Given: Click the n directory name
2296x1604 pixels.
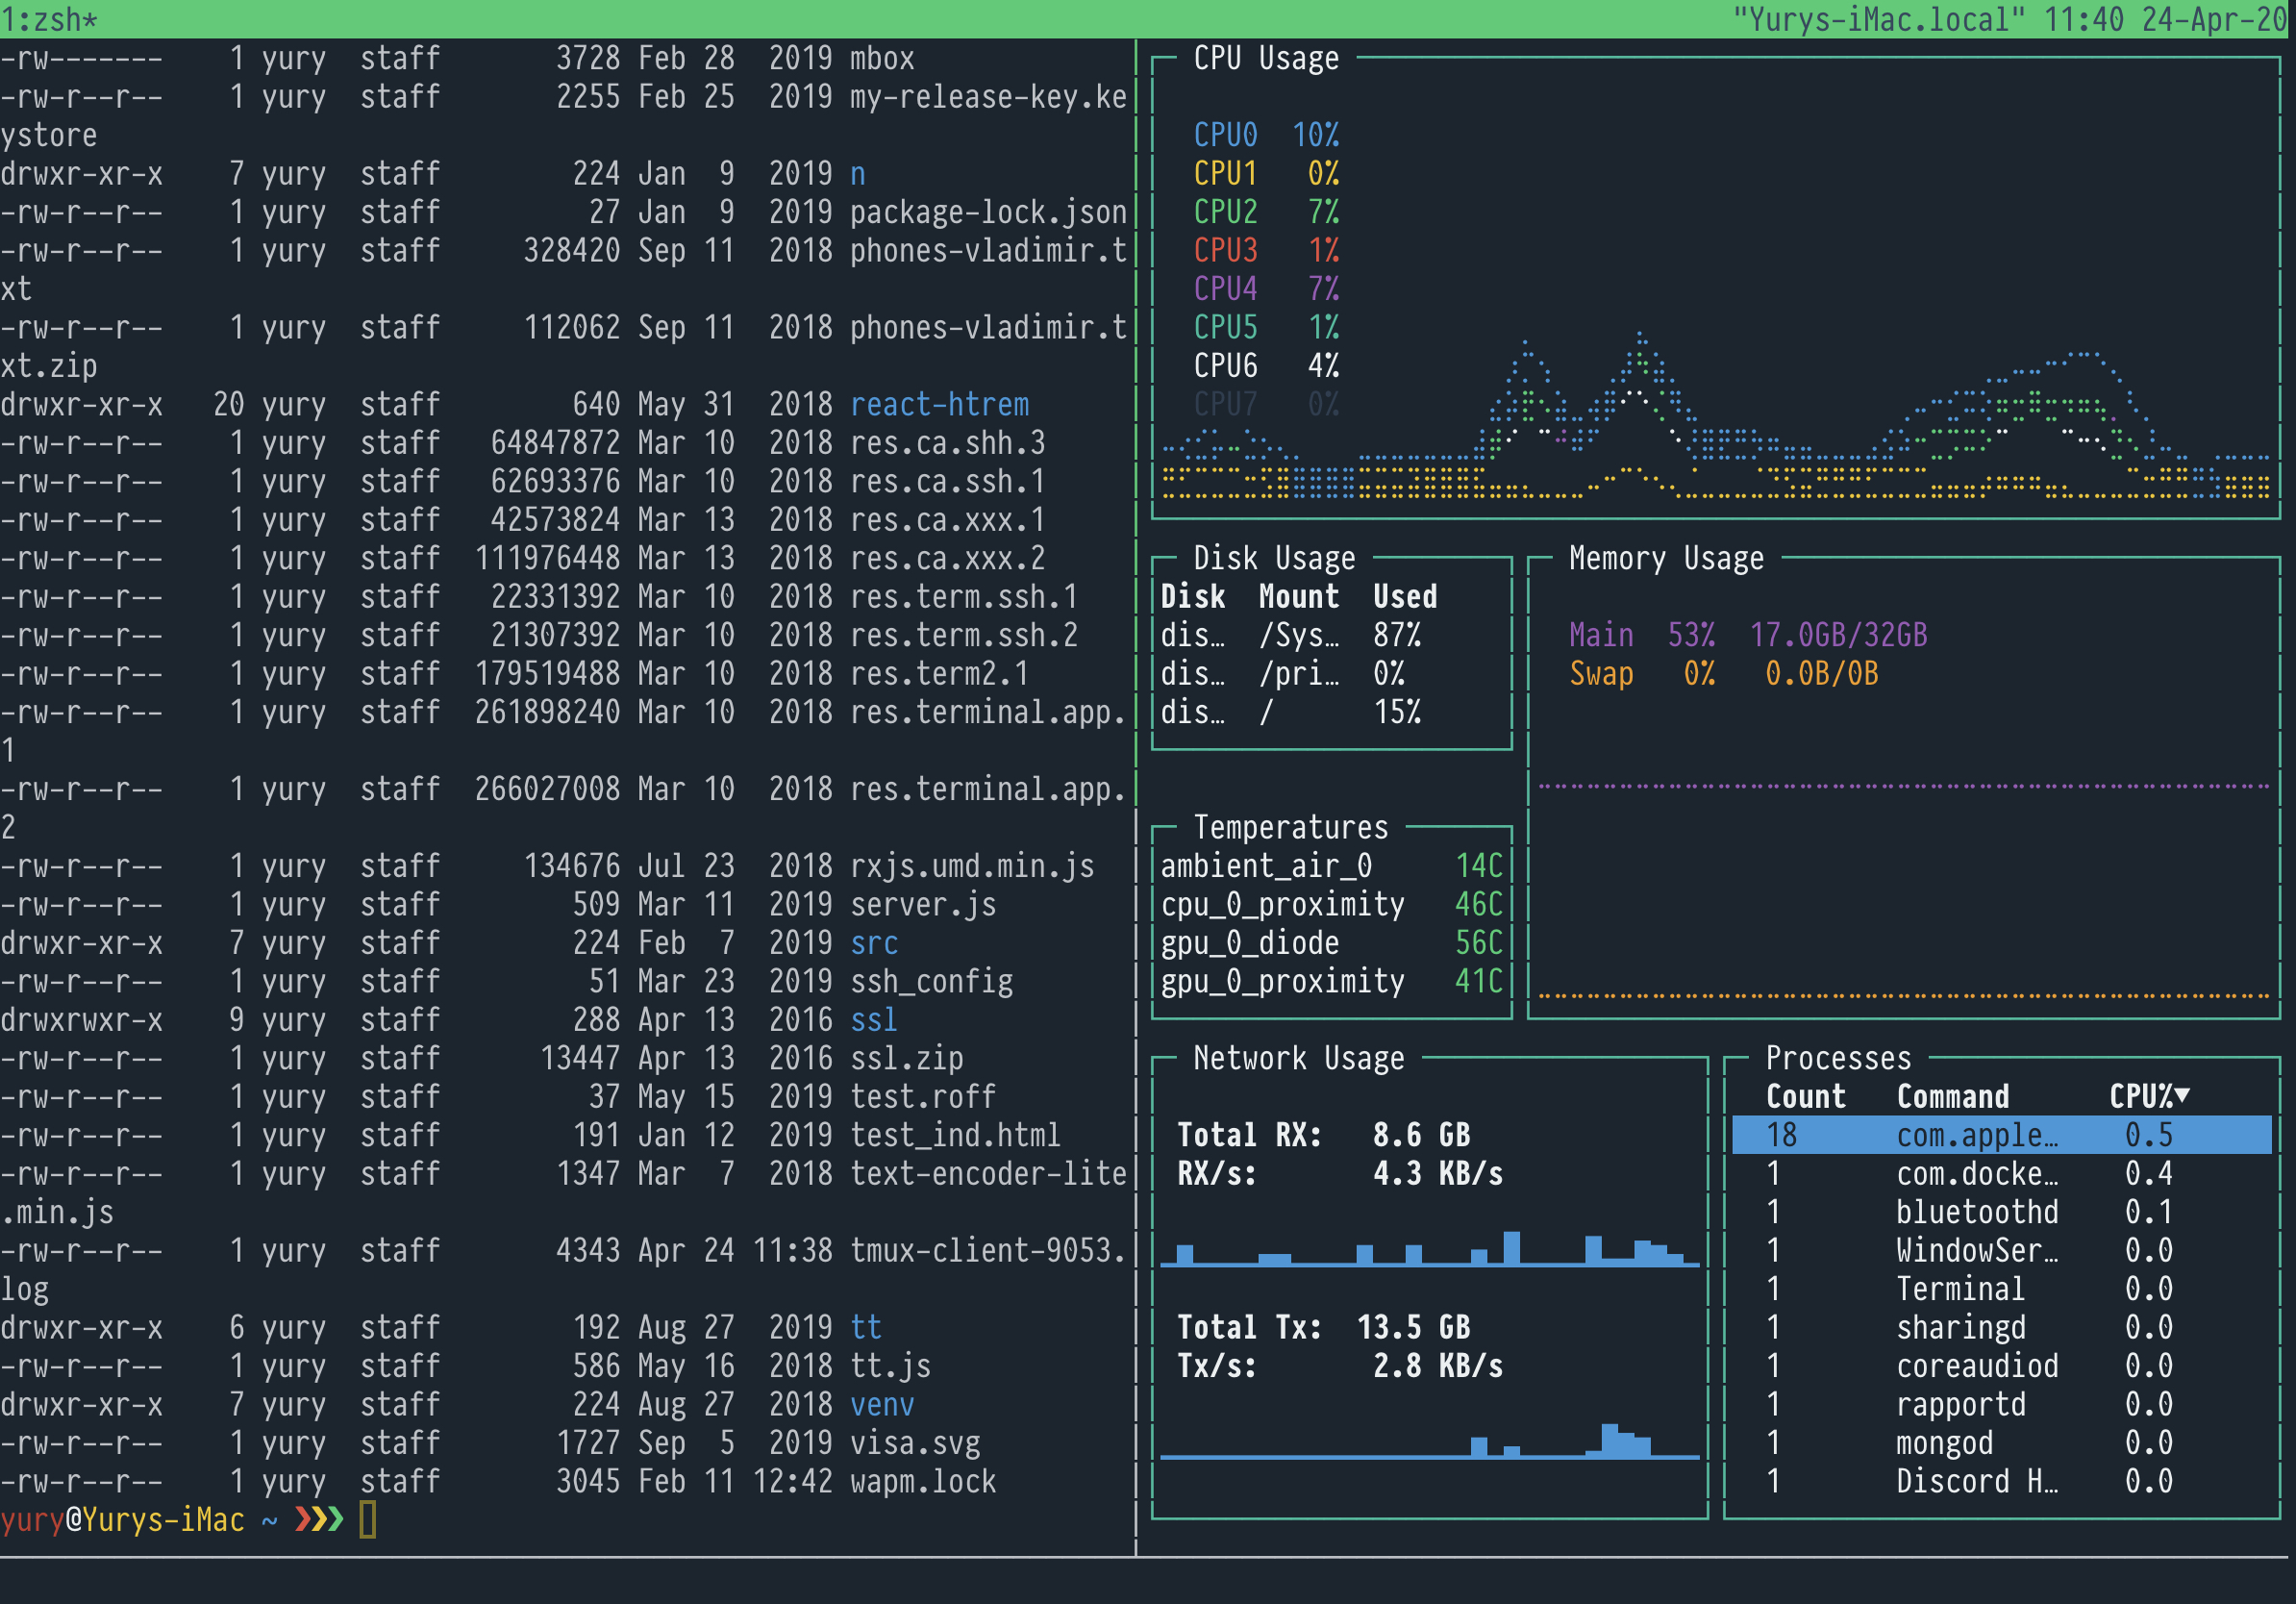Looking at the screenshot, I should (858, 174).
